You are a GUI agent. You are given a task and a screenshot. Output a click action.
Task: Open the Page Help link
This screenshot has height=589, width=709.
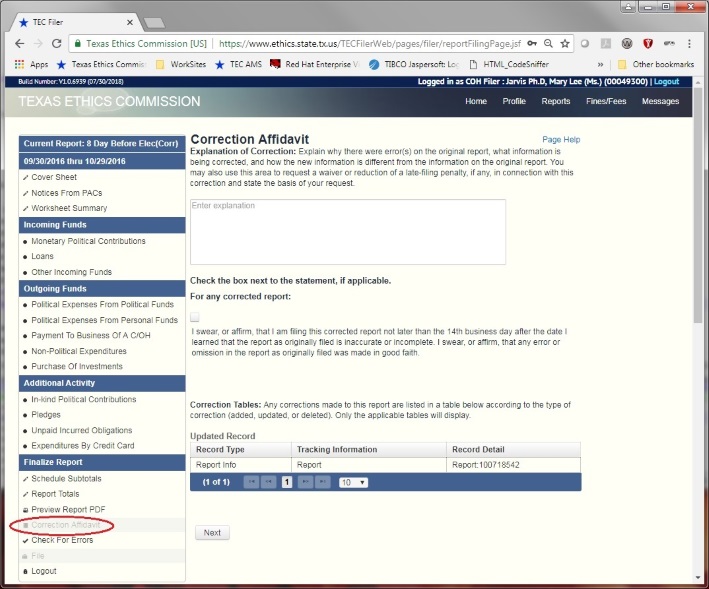click(x=560, y=140)
